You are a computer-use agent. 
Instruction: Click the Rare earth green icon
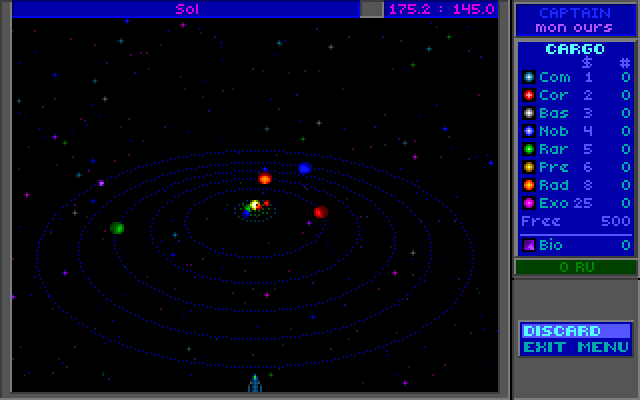[x=529, y=149]
